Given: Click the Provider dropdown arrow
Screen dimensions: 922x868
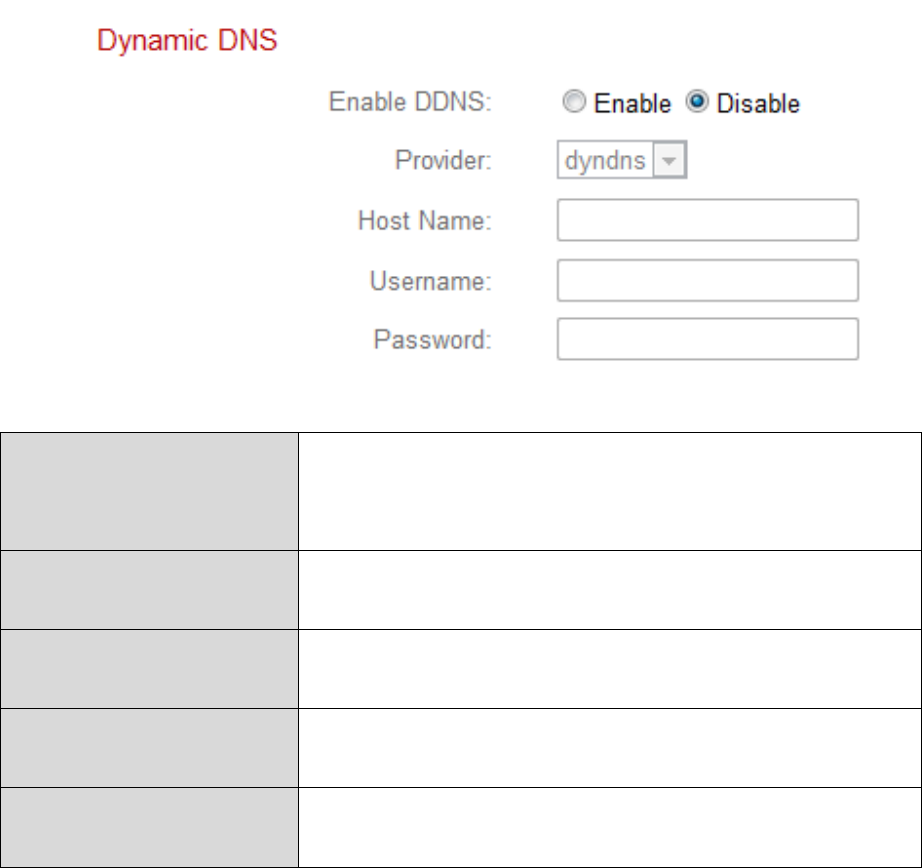Looking at the screenshot, I should pyautogui.click(x=667, y=161).
